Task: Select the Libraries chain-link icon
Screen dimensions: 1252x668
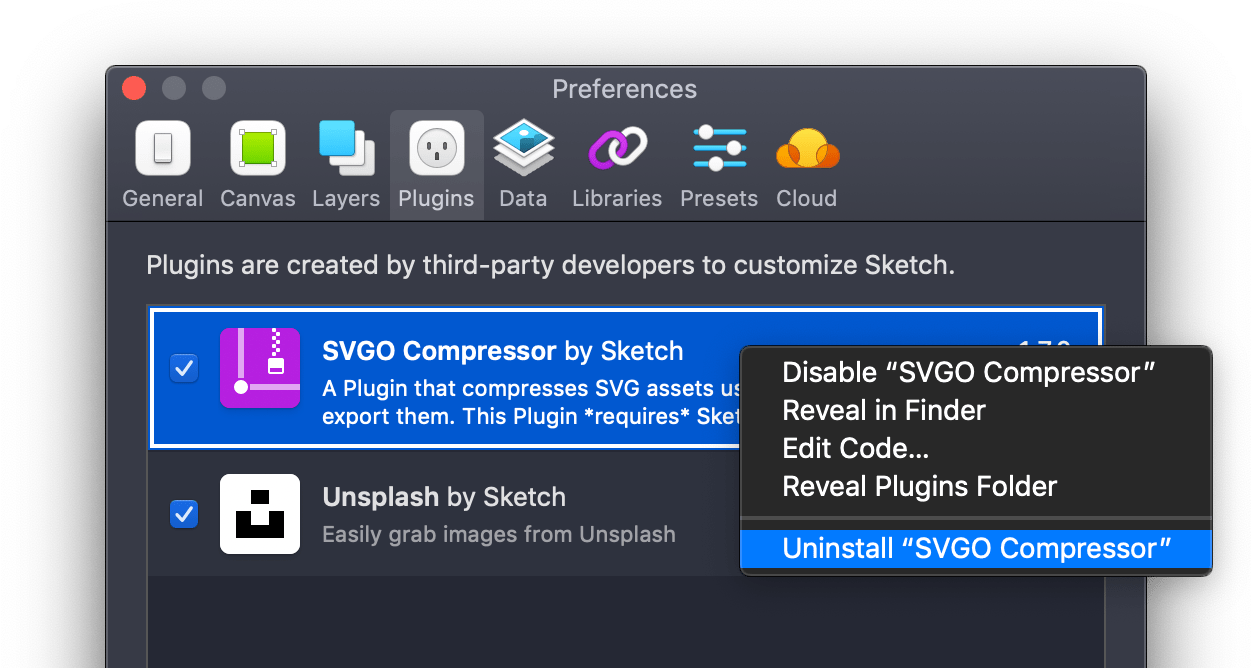Action: [616, 148]
